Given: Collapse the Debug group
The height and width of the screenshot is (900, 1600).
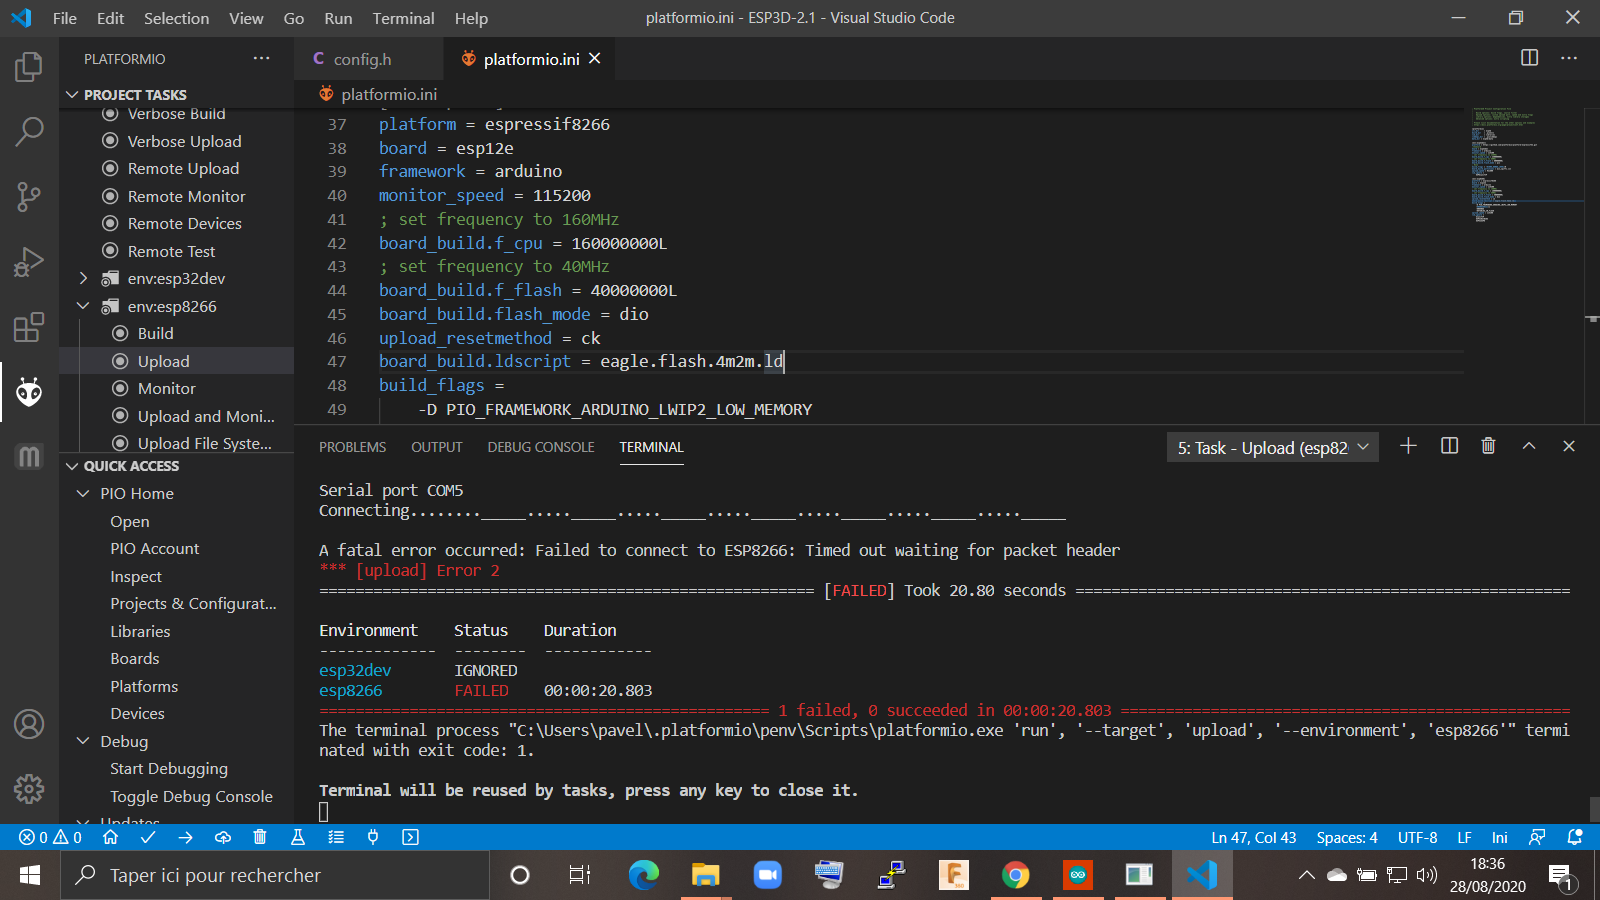Looking at the screenshot, I should tap(83, 741).
